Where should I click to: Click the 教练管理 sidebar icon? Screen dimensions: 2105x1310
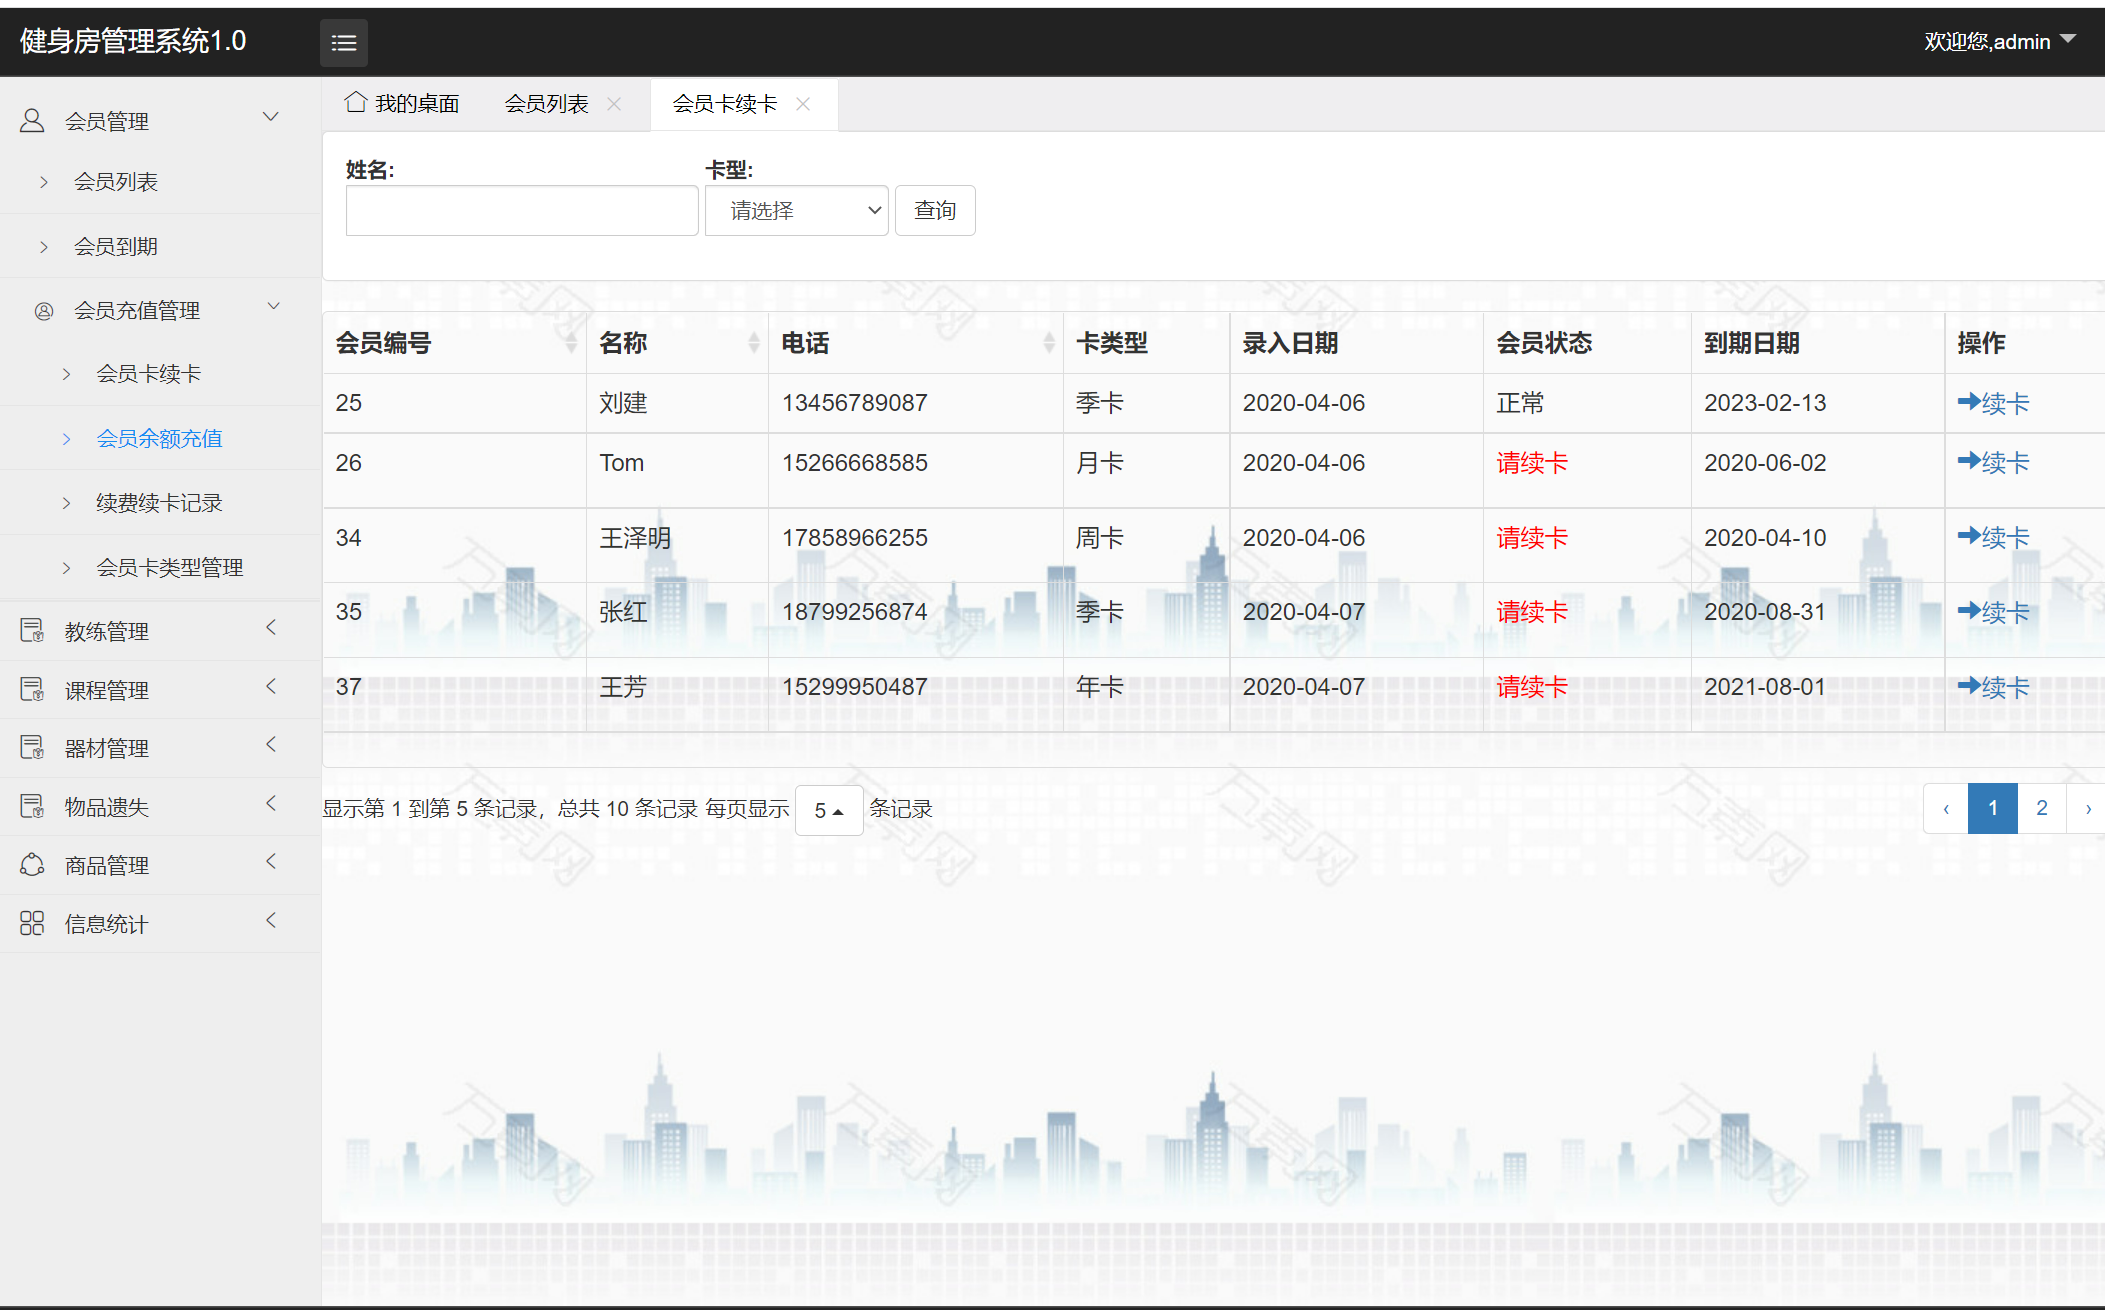(32, 631)
